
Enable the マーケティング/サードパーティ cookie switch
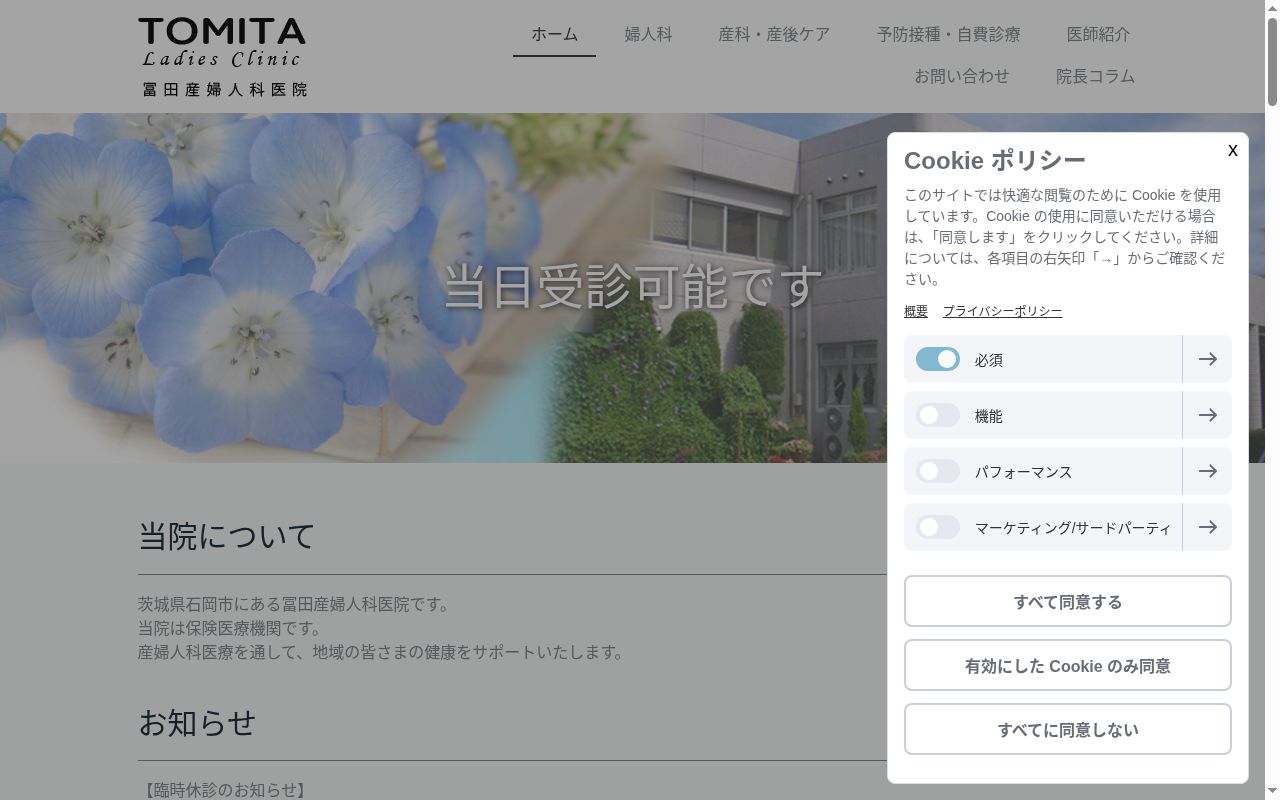click(x=938, y=527)
